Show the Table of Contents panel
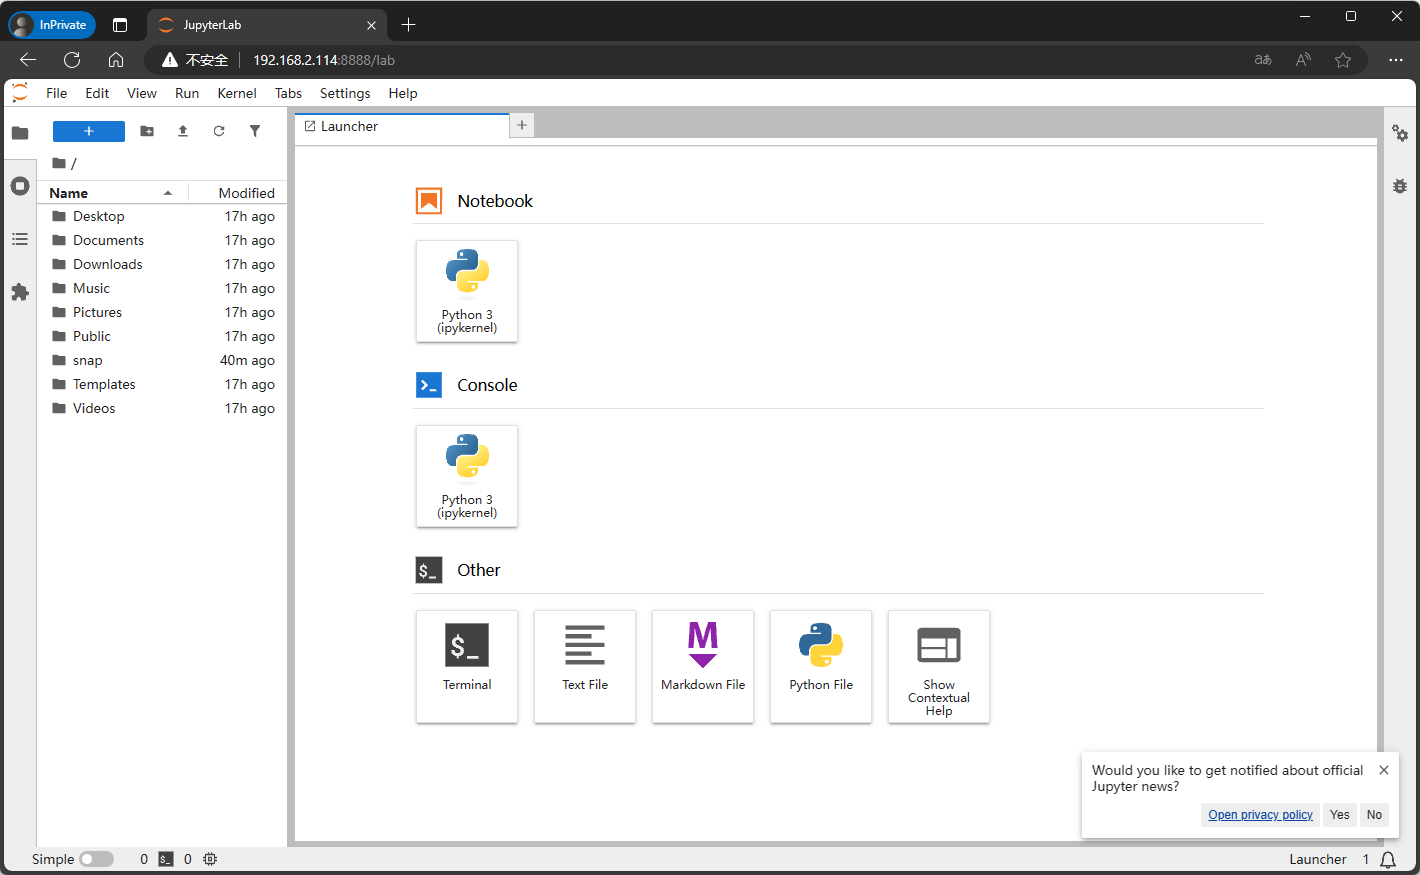Image resolution: width=1420 pixels, height=875 pixels. pyautogui.click(x=20, y=239)
